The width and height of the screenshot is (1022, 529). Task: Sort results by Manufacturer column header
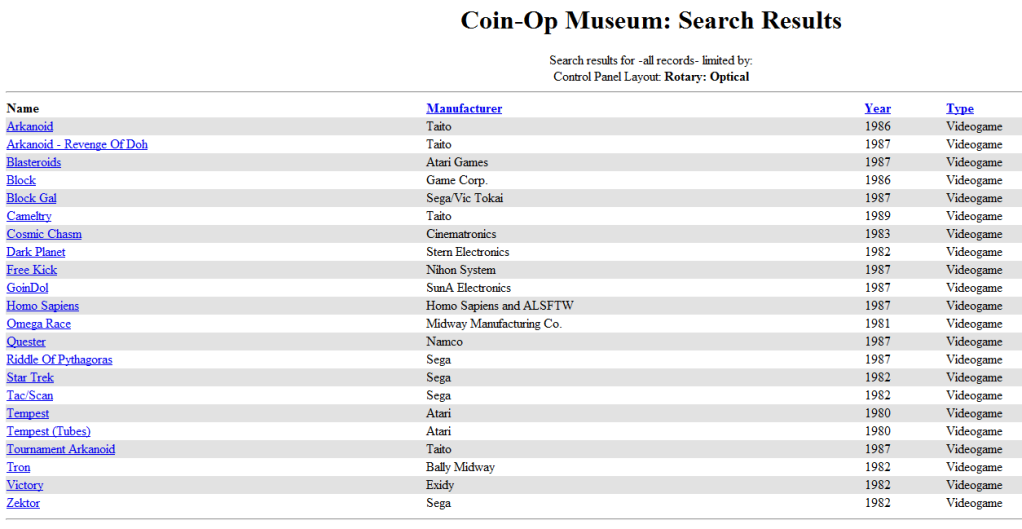coord(464,109)
